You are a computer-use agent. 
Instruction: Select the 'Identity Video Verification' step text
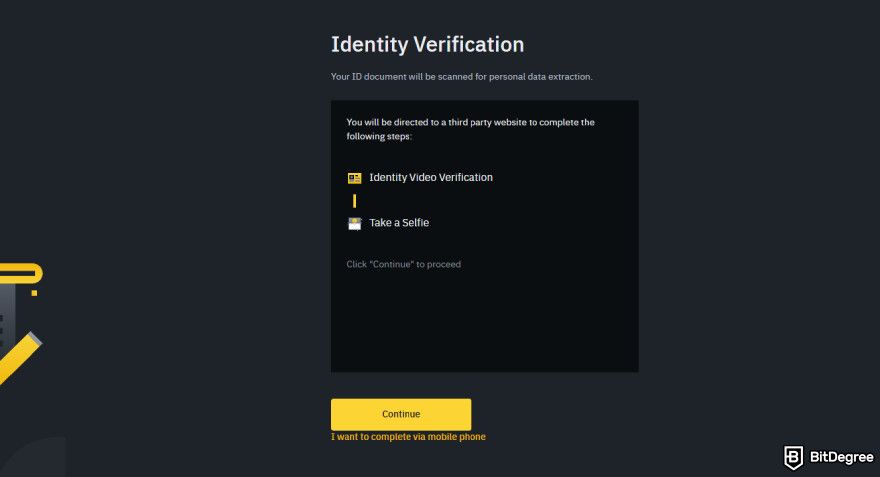click(x=431, y=177)
